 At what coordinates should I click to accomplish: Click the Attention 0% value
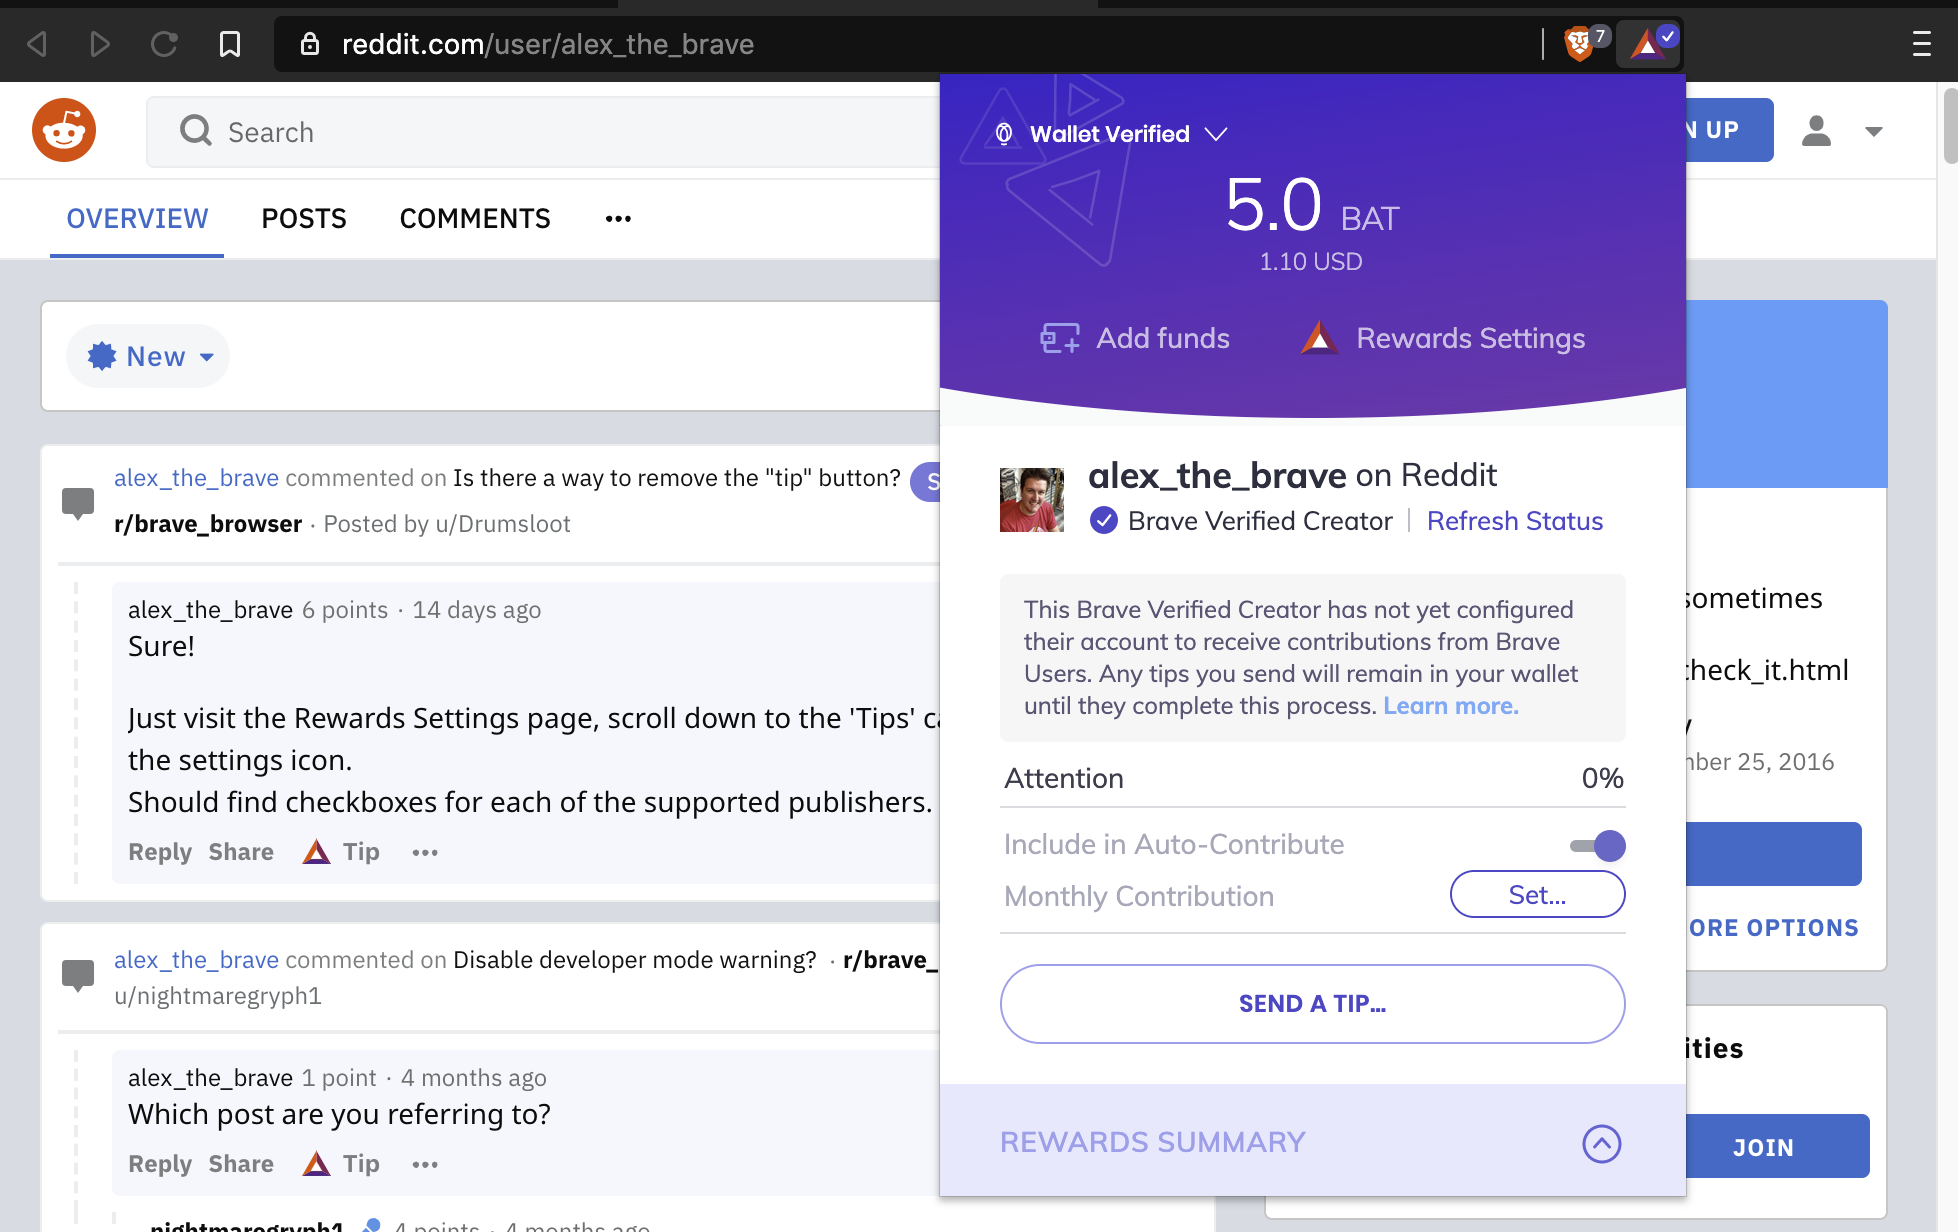pyautogui.click(x=1602, y=778)
